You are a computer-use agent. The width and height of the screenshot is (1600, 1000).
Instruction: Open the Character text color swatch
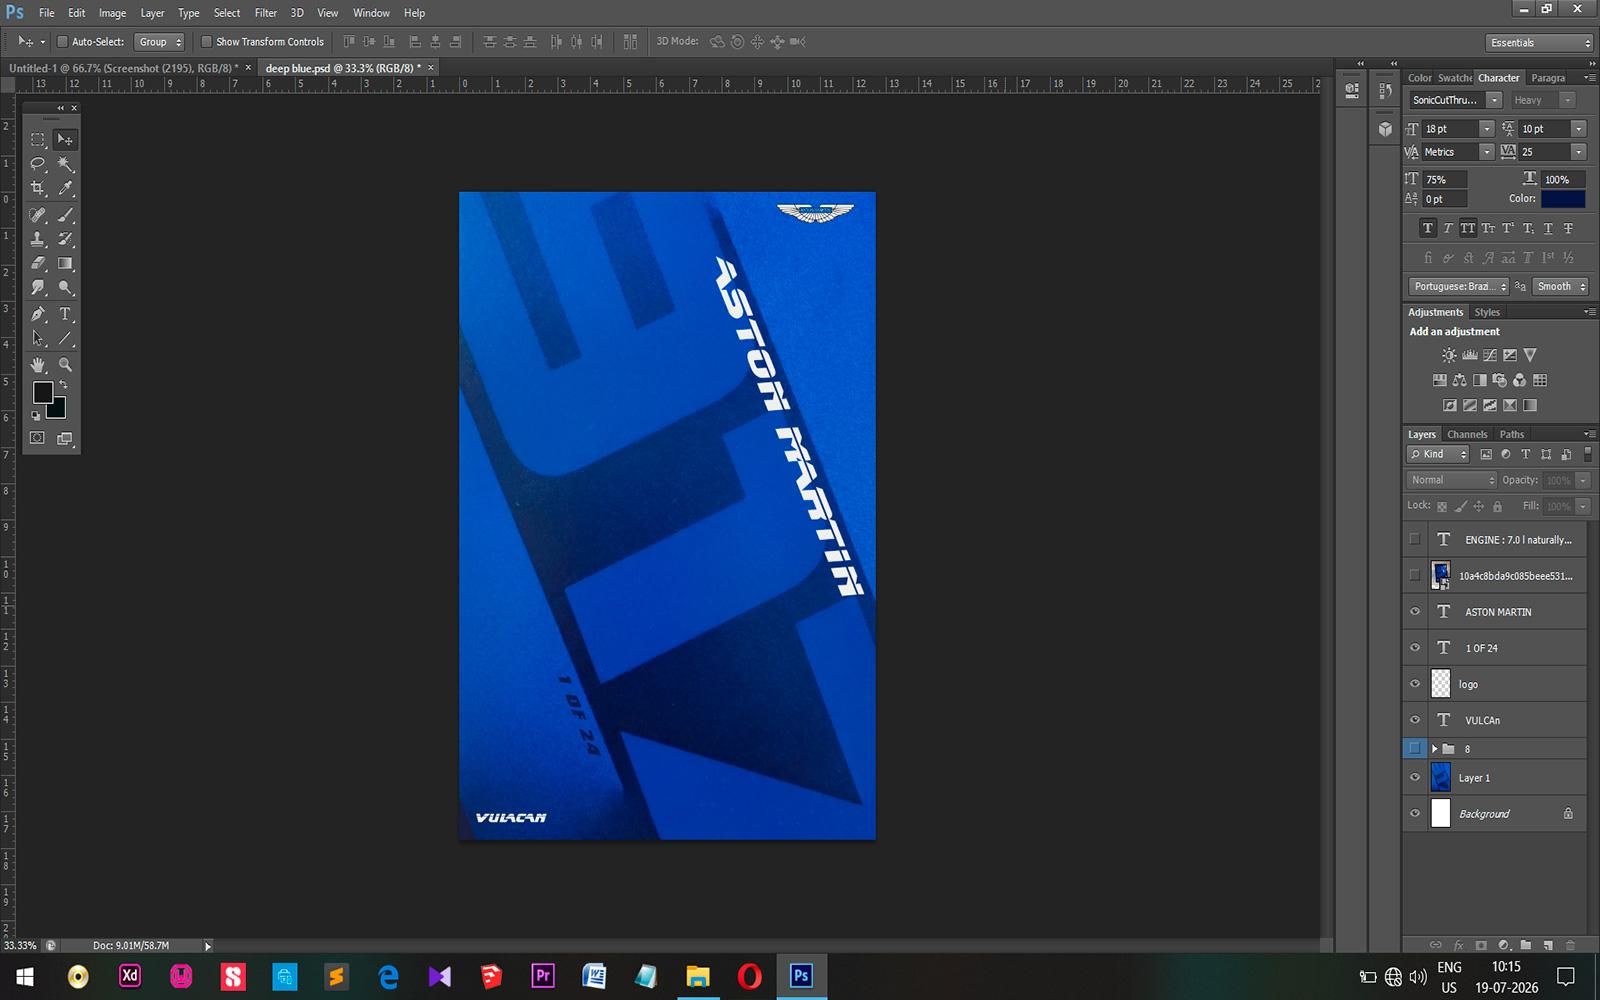(1563, 199)
